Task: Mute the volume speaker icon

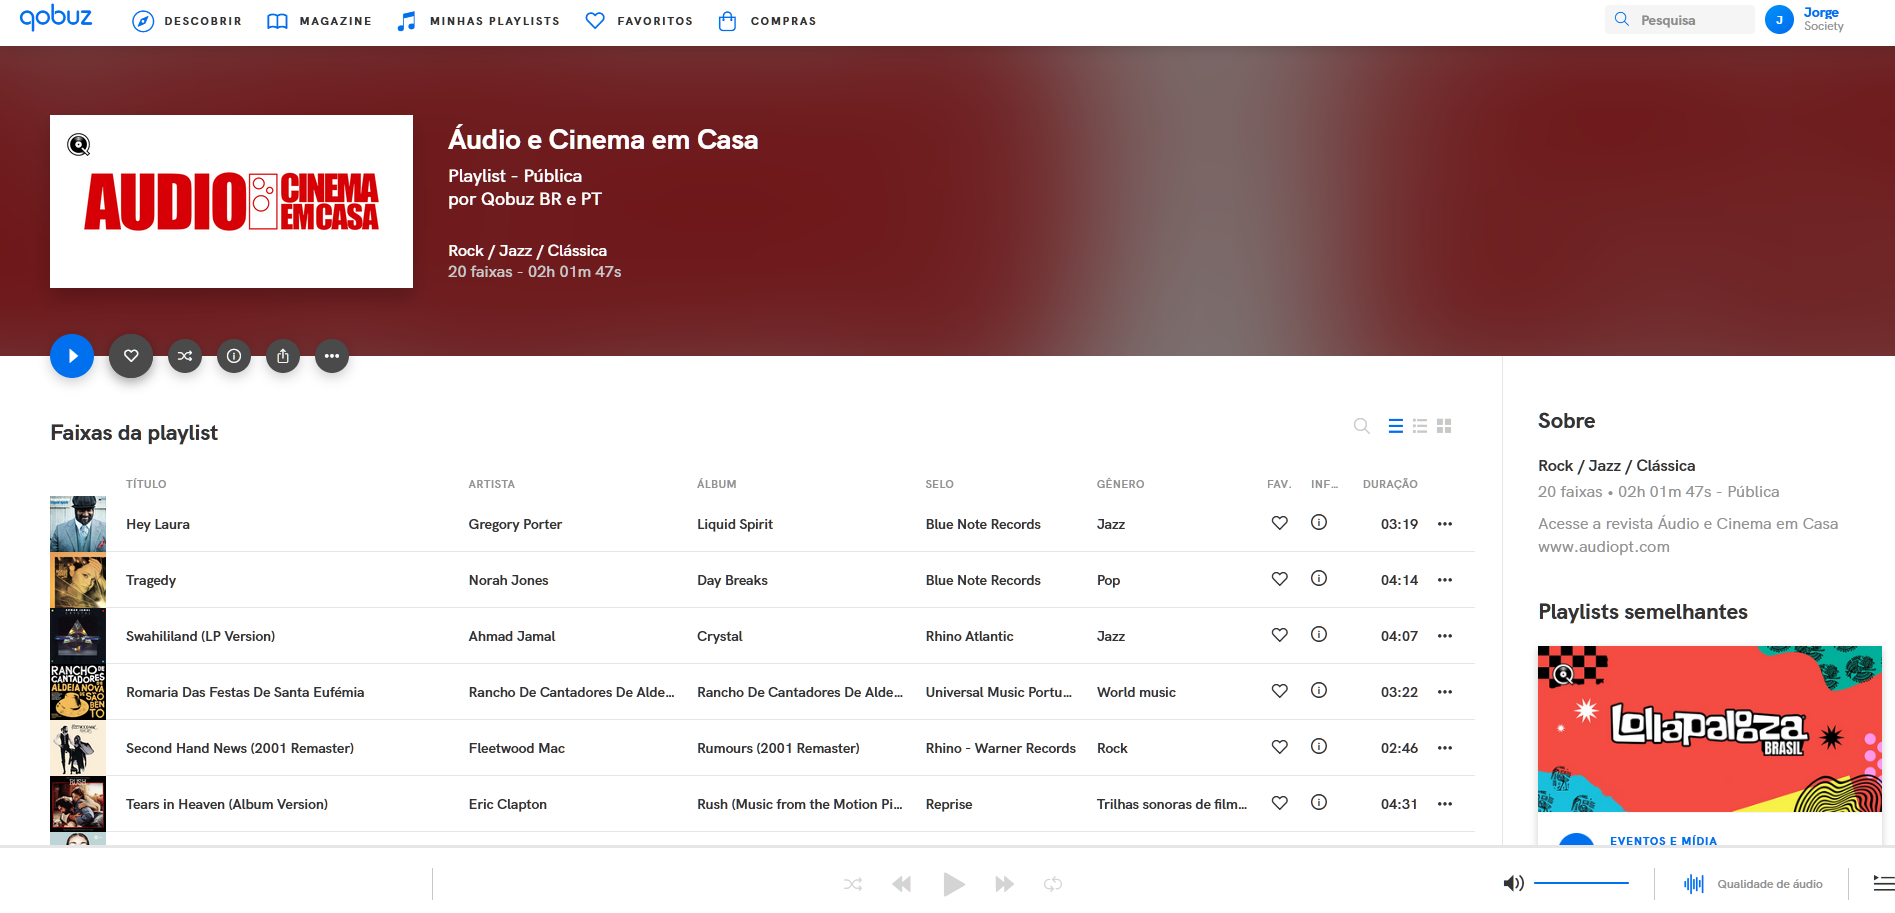Action: pos(1513,883)
